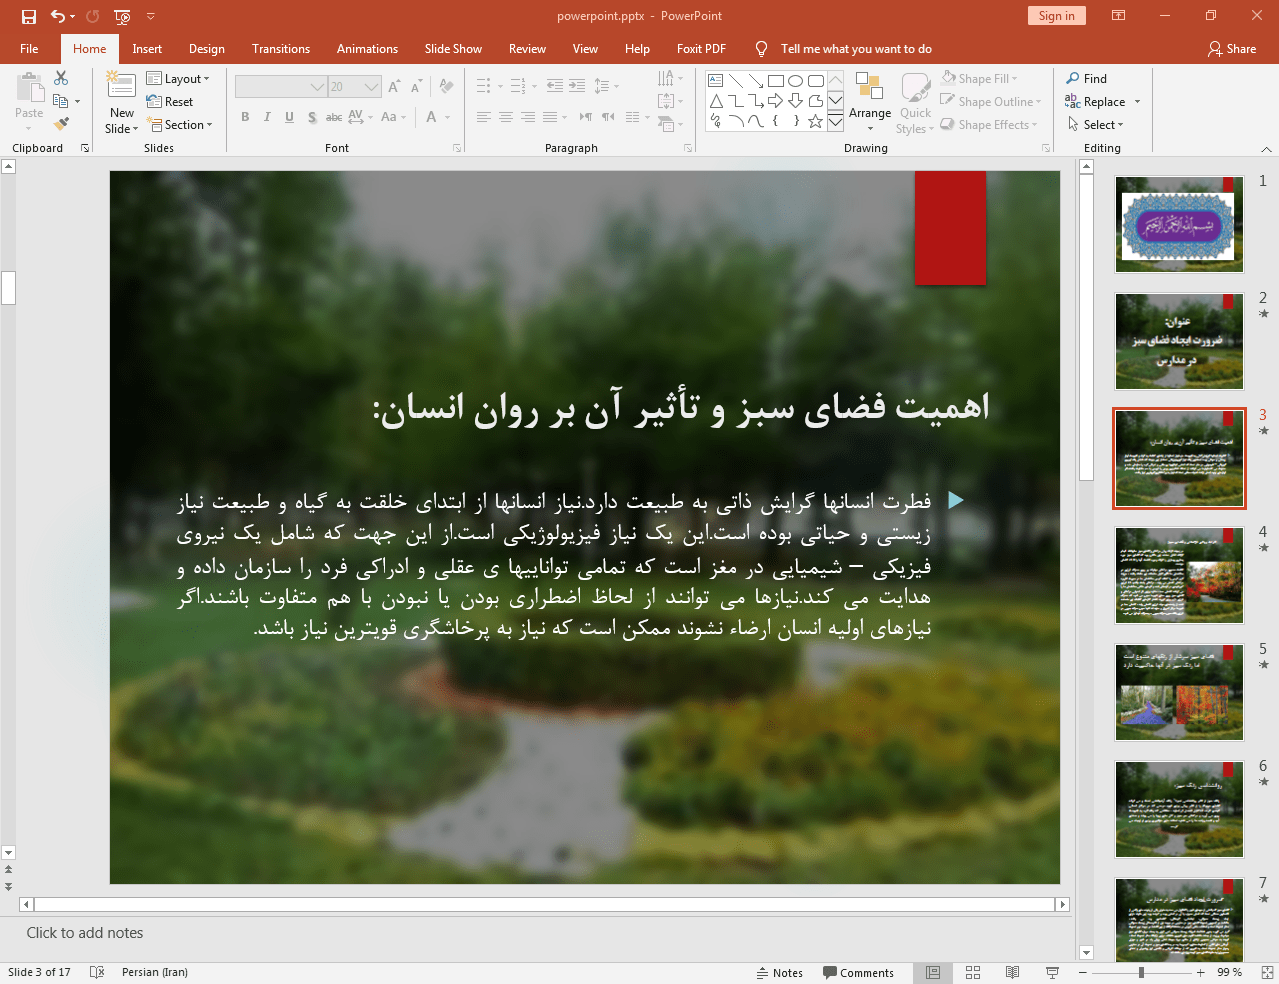Increase list indent level
This screenshot has height=984, width=1279.
pos(577,86)
